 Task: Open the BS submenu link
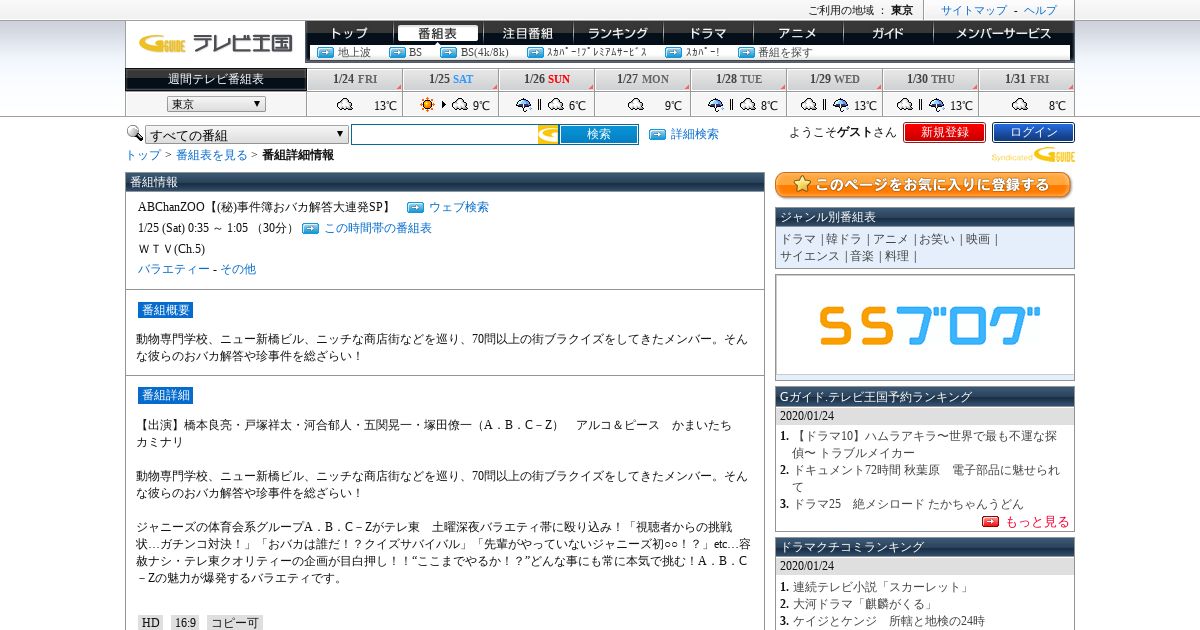click(x=415, y=52)
